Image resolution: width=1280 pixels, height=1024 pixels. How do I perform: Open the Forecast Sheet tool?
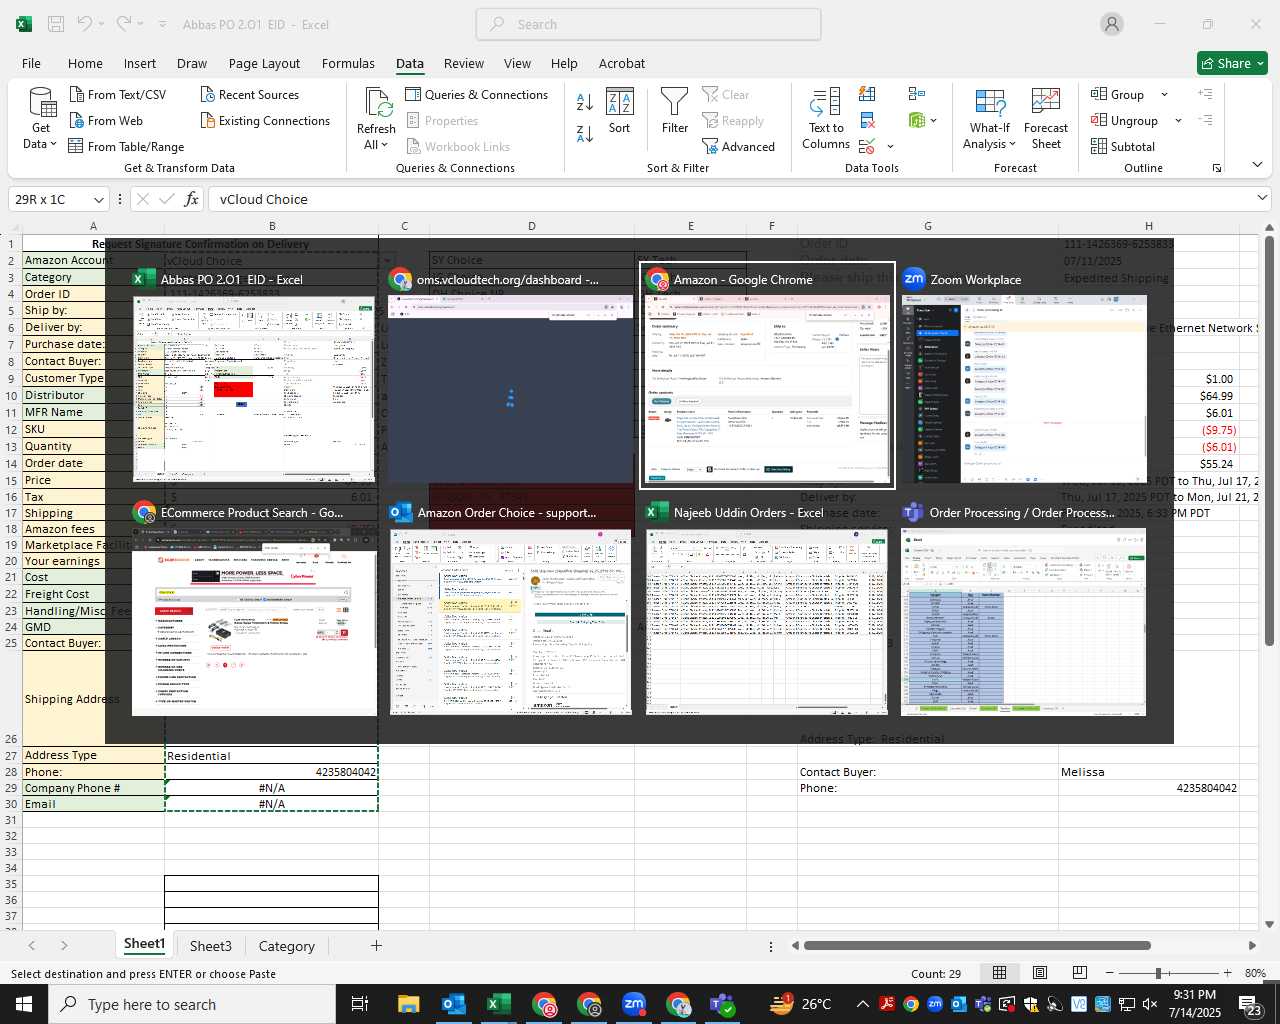(1046, 118)
